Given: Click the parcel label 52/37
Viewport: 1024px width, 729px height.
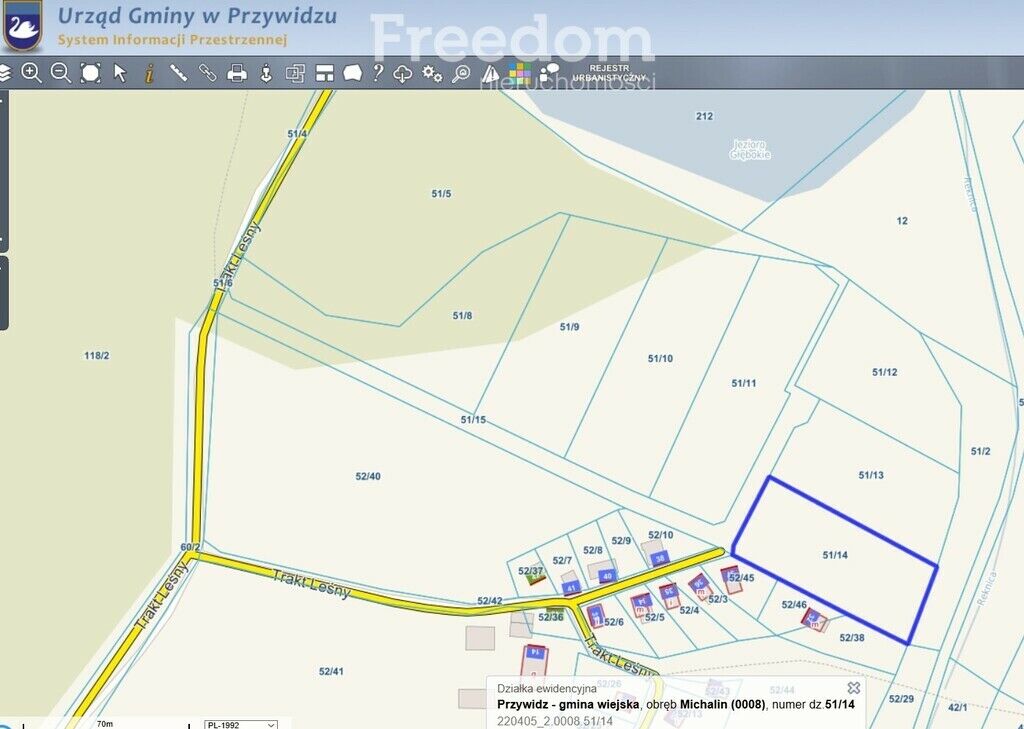Looking at the screenshot, I should [x=531, y=571].
